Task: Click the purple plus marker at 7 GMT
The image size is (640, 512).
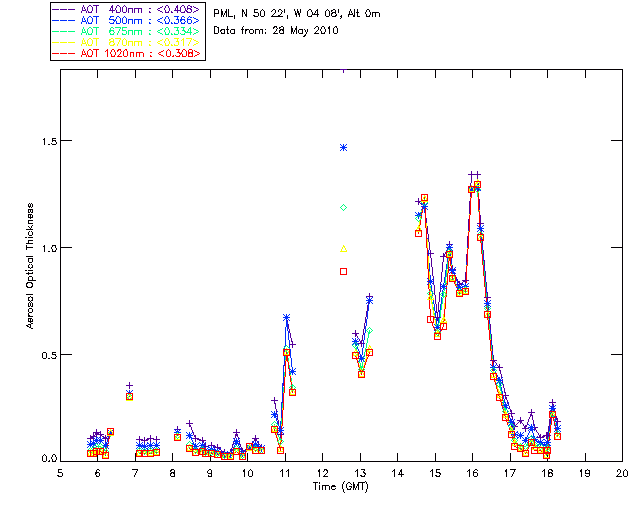Action: pos(129,385)
